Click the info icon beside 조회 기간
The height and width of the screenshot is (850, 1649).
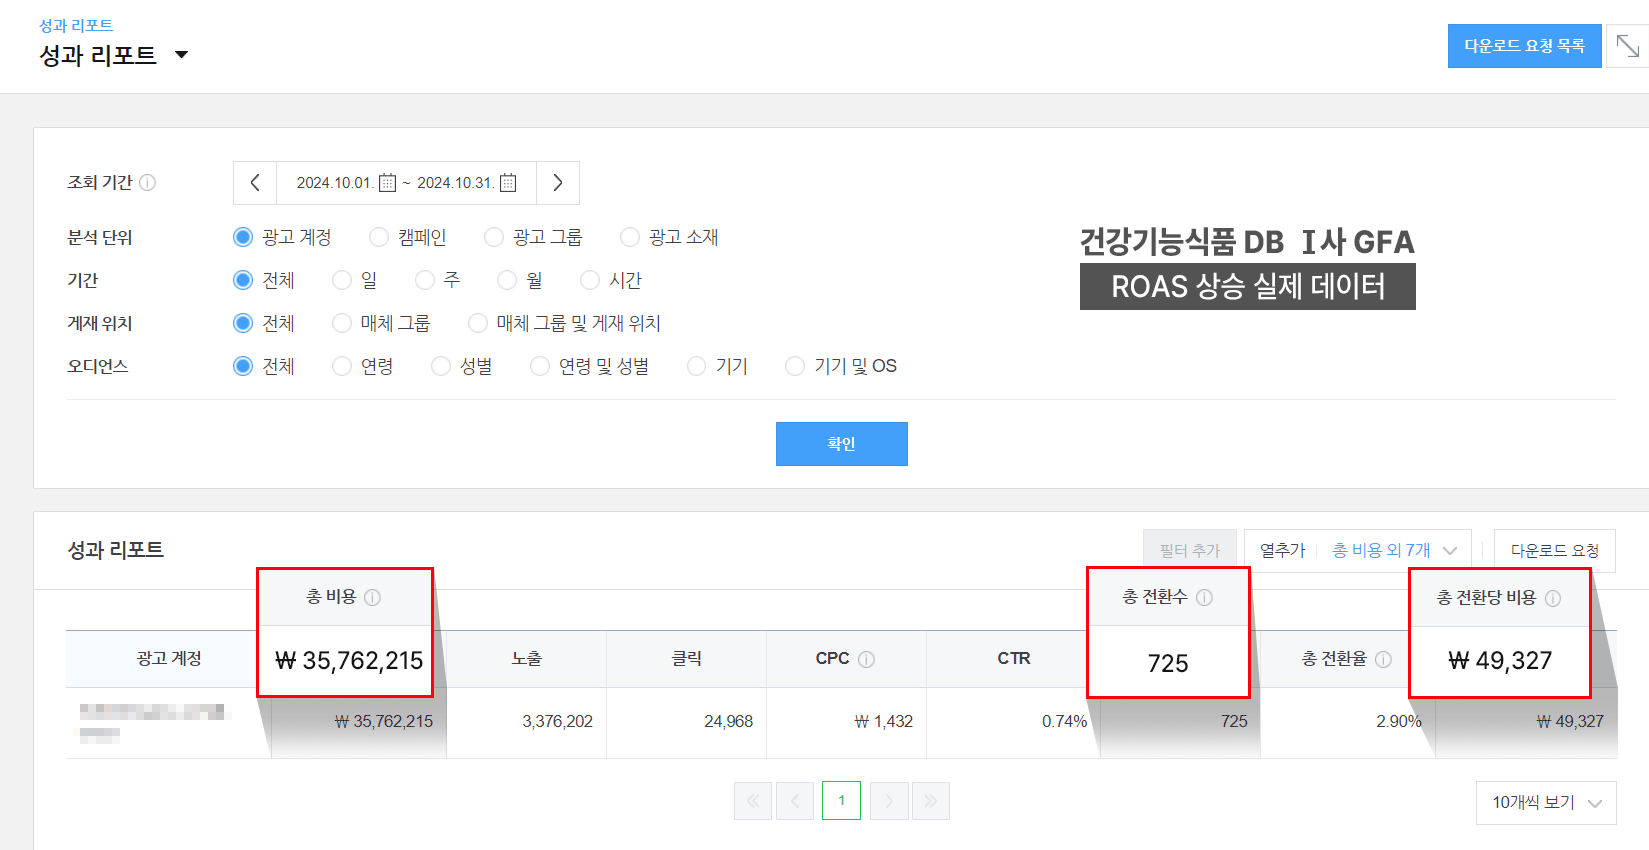(148, 183)
